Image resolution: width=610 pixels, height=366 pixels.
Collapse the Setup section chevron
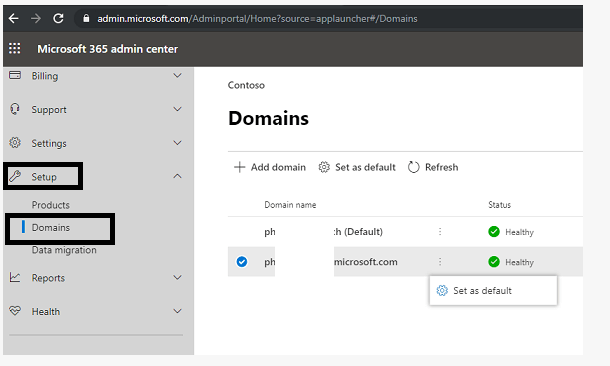point(177,176)
